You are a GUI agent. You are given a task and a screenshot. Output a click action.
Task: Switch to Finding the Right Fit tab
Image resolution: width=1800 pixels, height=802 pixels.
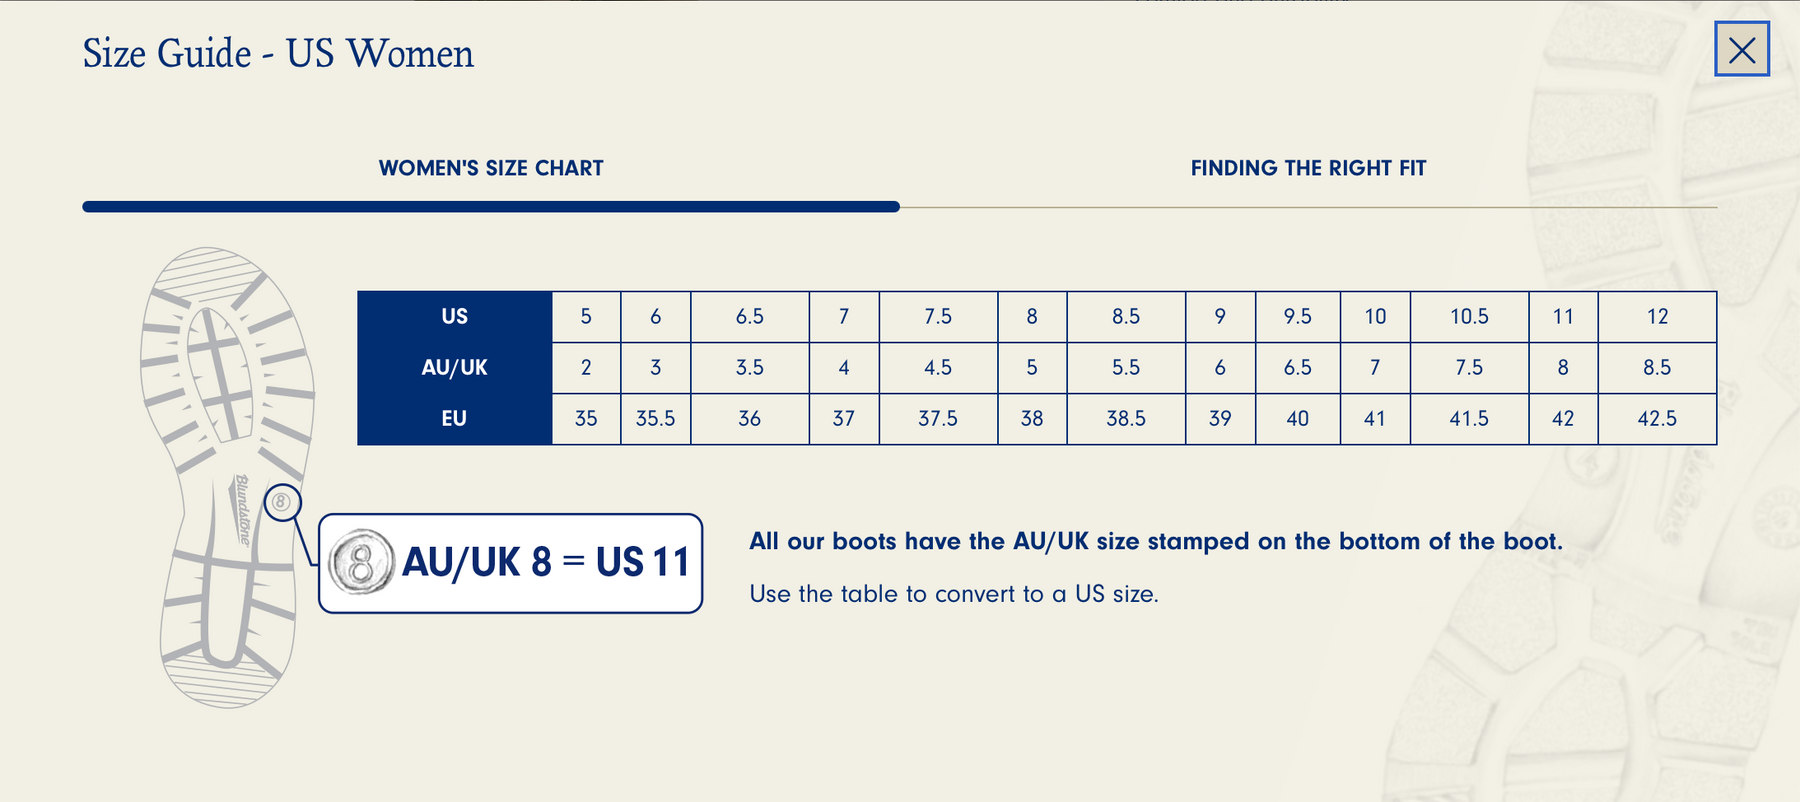[1308, 168]
